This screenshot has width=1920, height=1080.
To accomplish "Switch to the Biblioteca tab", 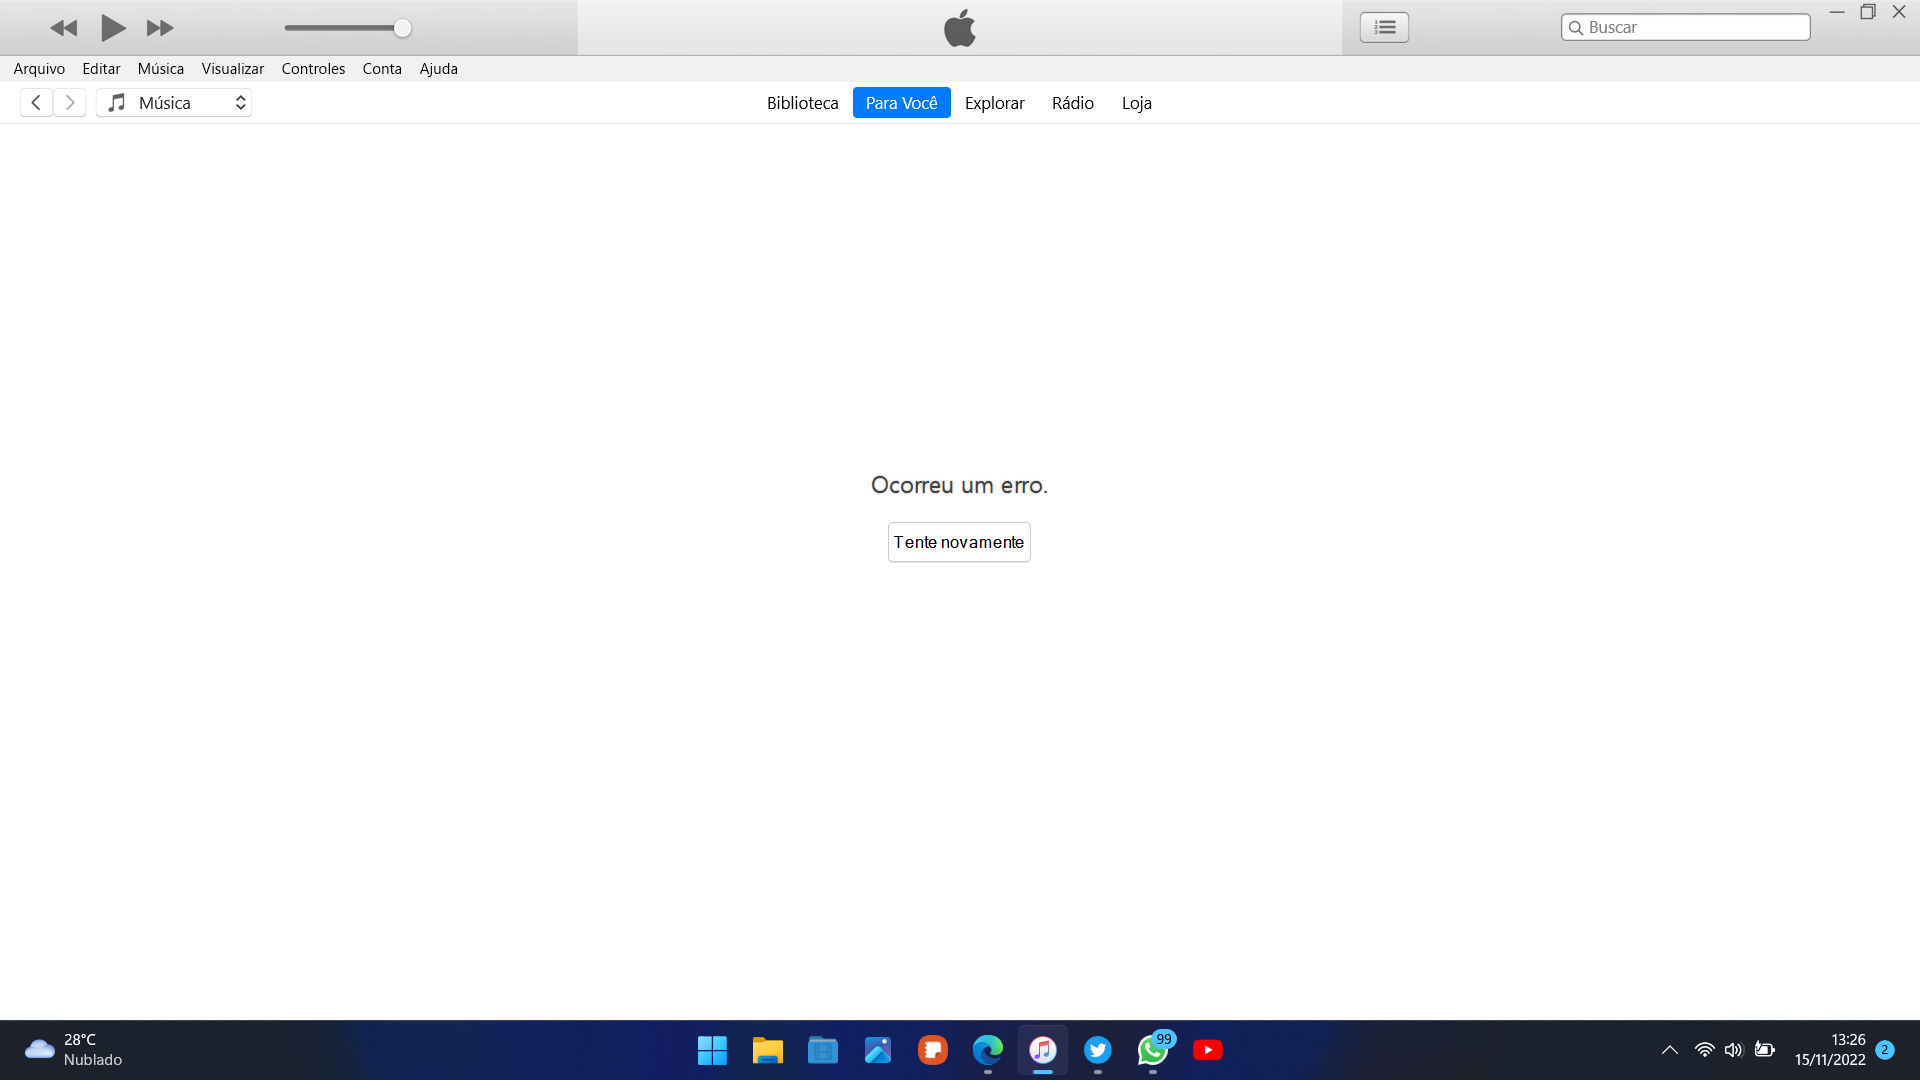I will pyautogui.click(x=802, y=103).
